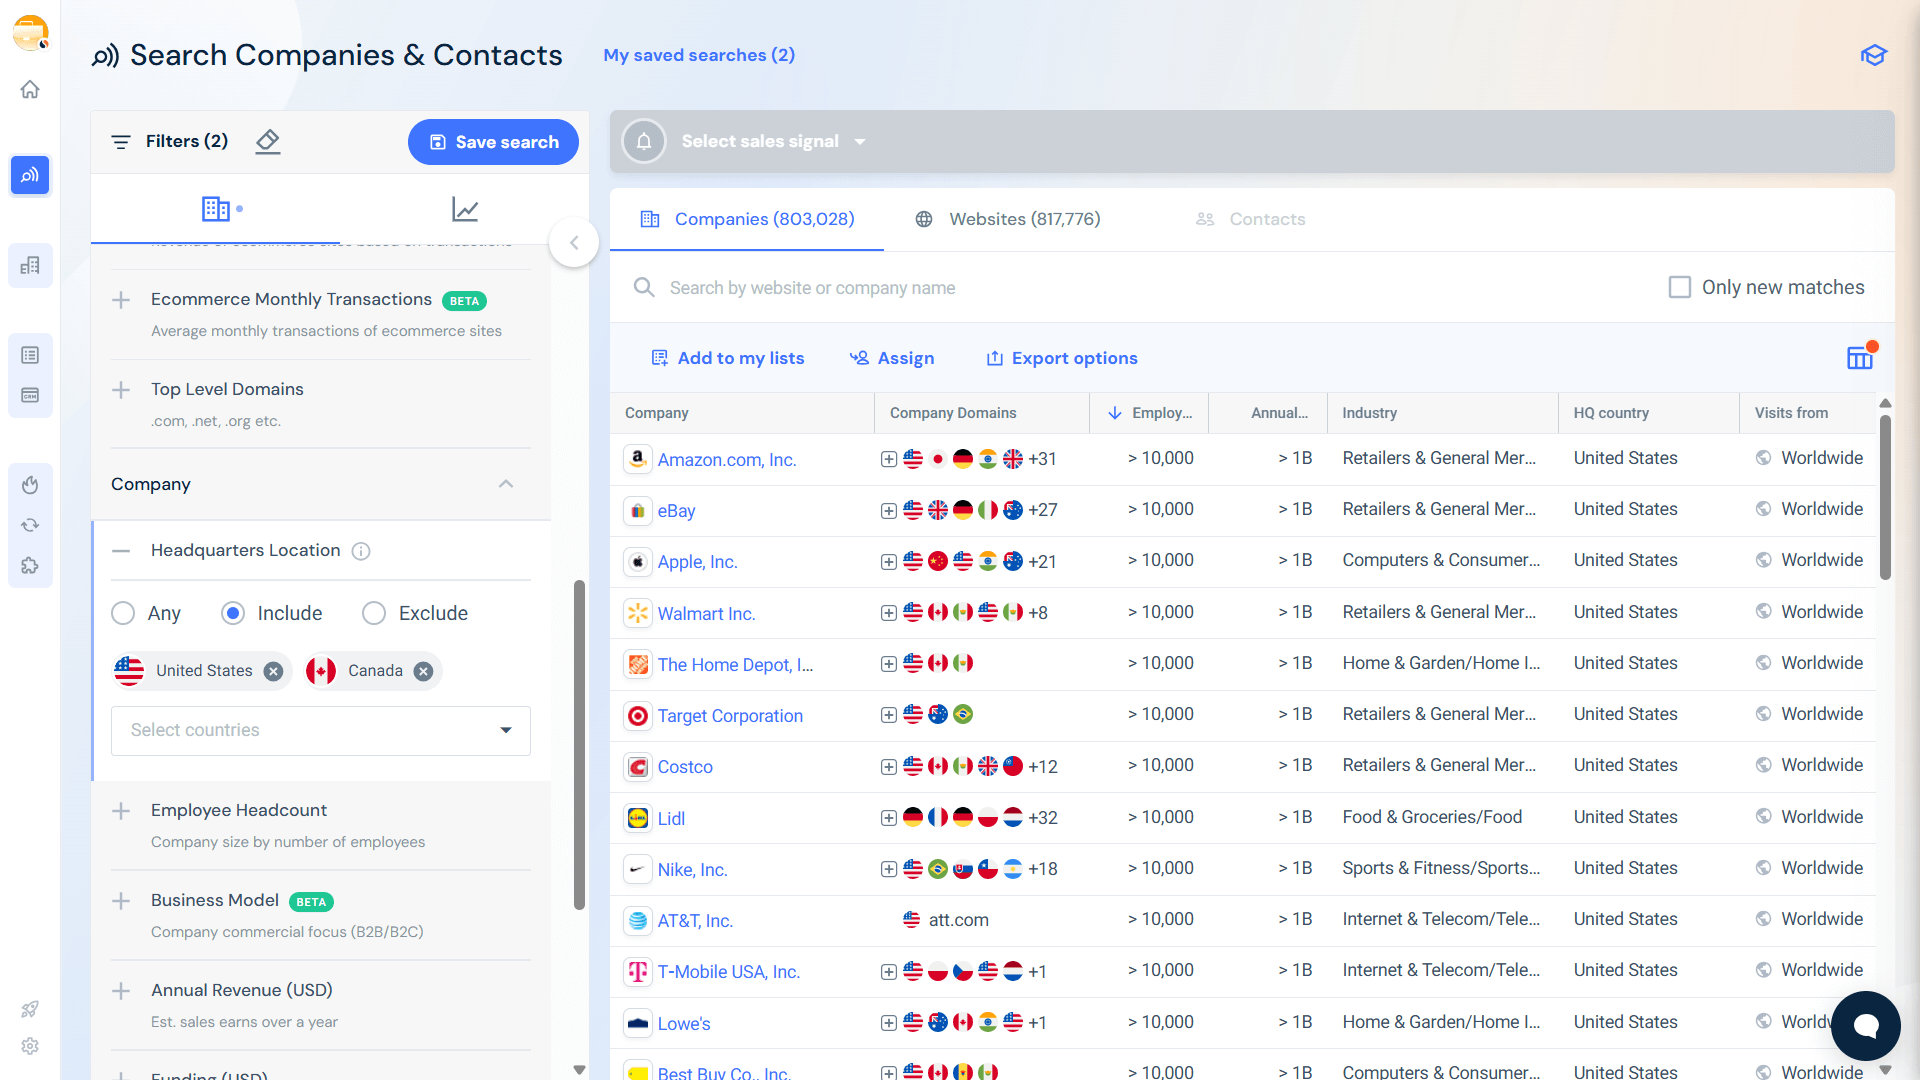The width and height of the screenshot is (1920, 1080).
Task: Expand Business Model filter
Action: click(x=121, y=901)
